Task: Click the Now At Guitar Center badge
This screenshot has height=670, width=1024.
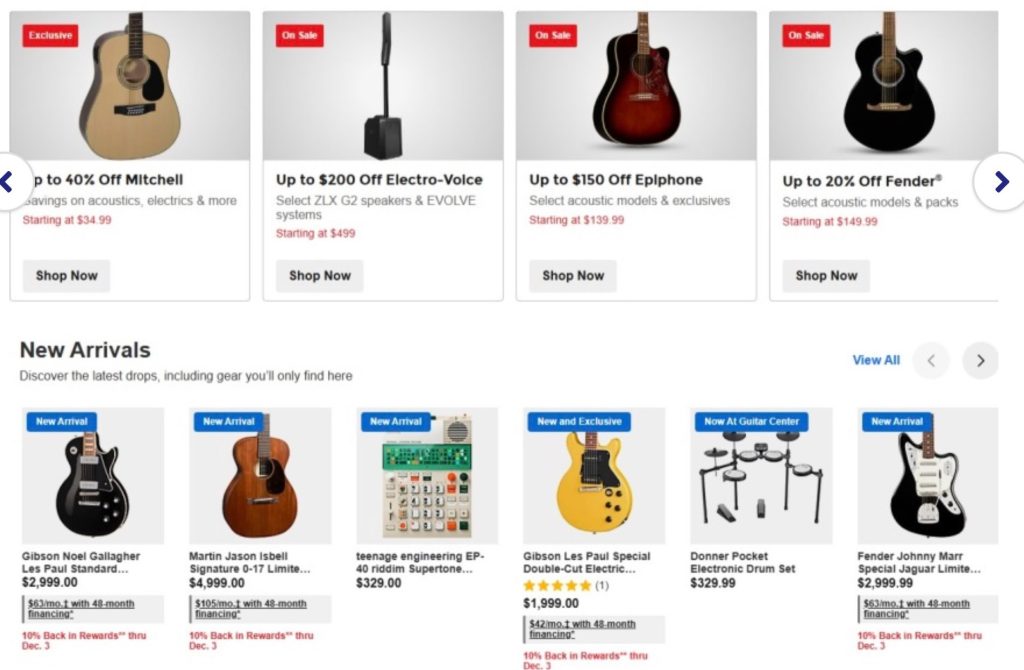Action: (751, 421)
